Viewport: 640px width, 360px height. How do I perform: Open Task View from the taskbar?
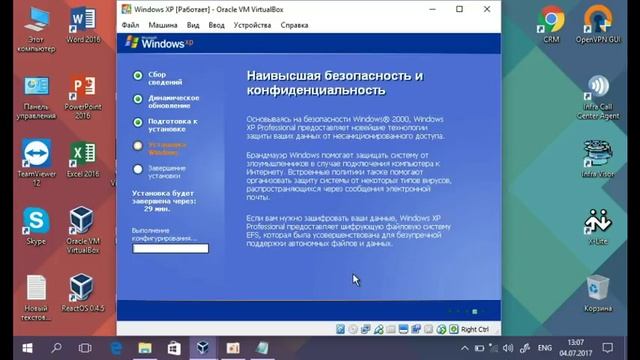click(85, 348)
